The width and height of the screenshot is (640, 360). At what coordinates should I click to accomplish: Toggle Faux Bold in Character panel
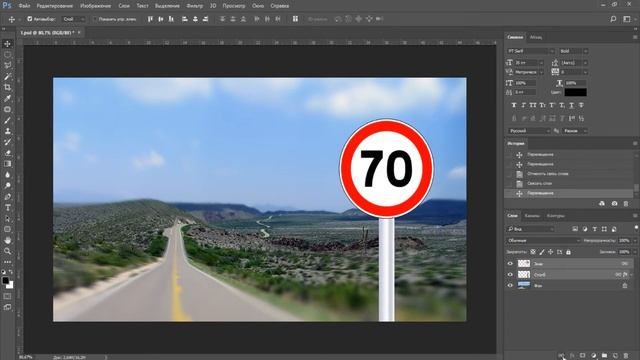(x=513, y=105)
